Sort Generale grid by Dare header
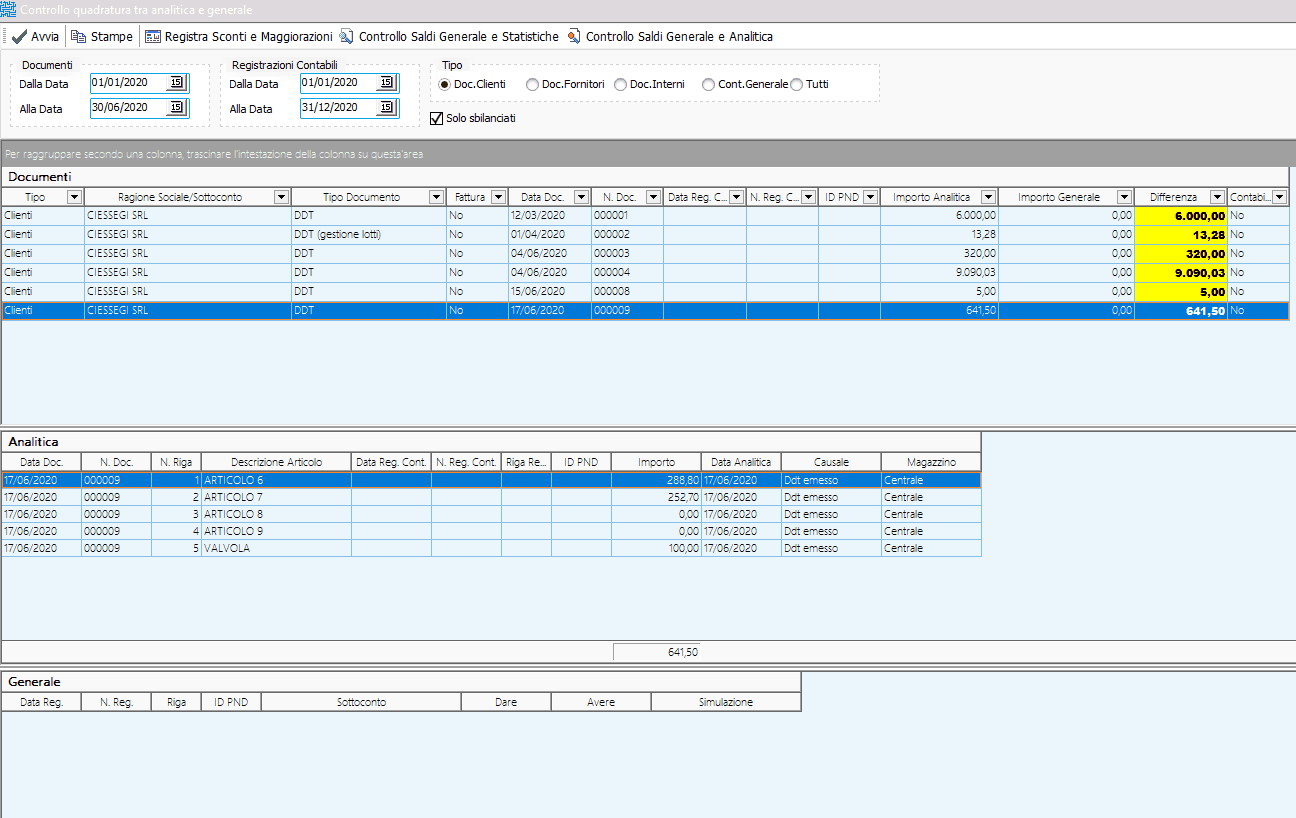1296x818 pixels. (506, 702)
